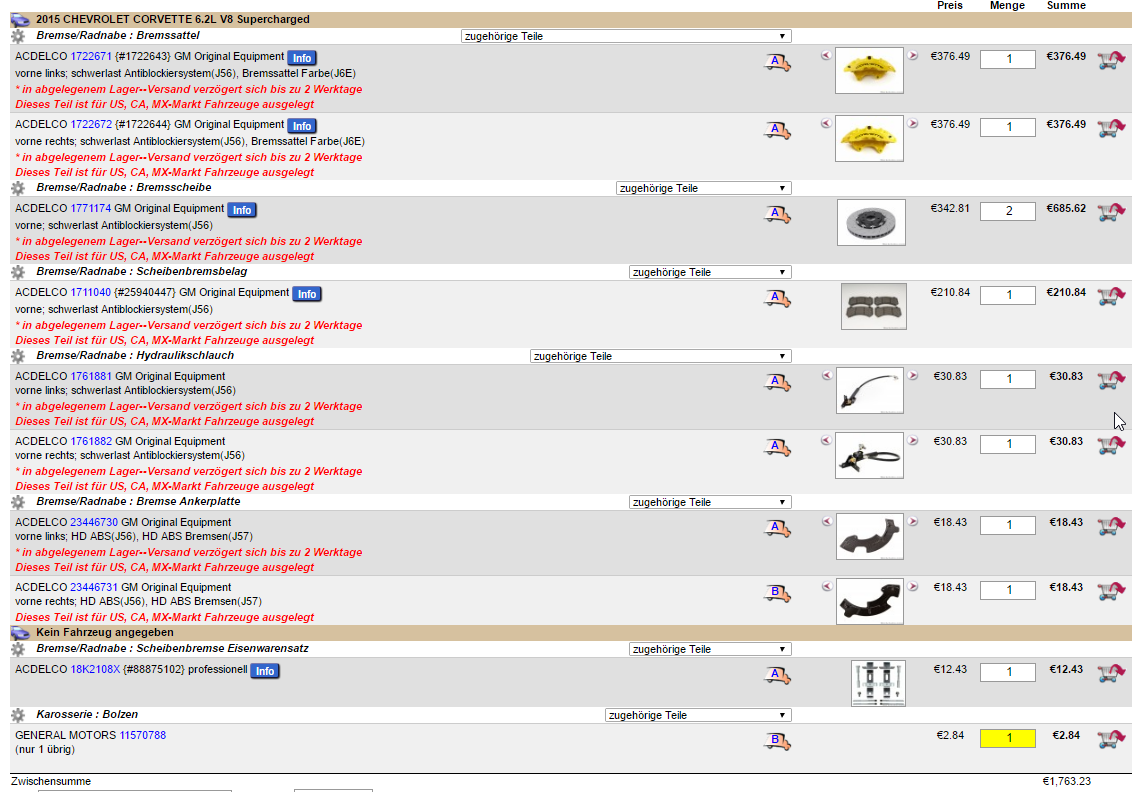Open the brake pads thumbnail for 1711040
Image resolution: width=1135 pixels, height=792 pixels.
click(873, 306)
